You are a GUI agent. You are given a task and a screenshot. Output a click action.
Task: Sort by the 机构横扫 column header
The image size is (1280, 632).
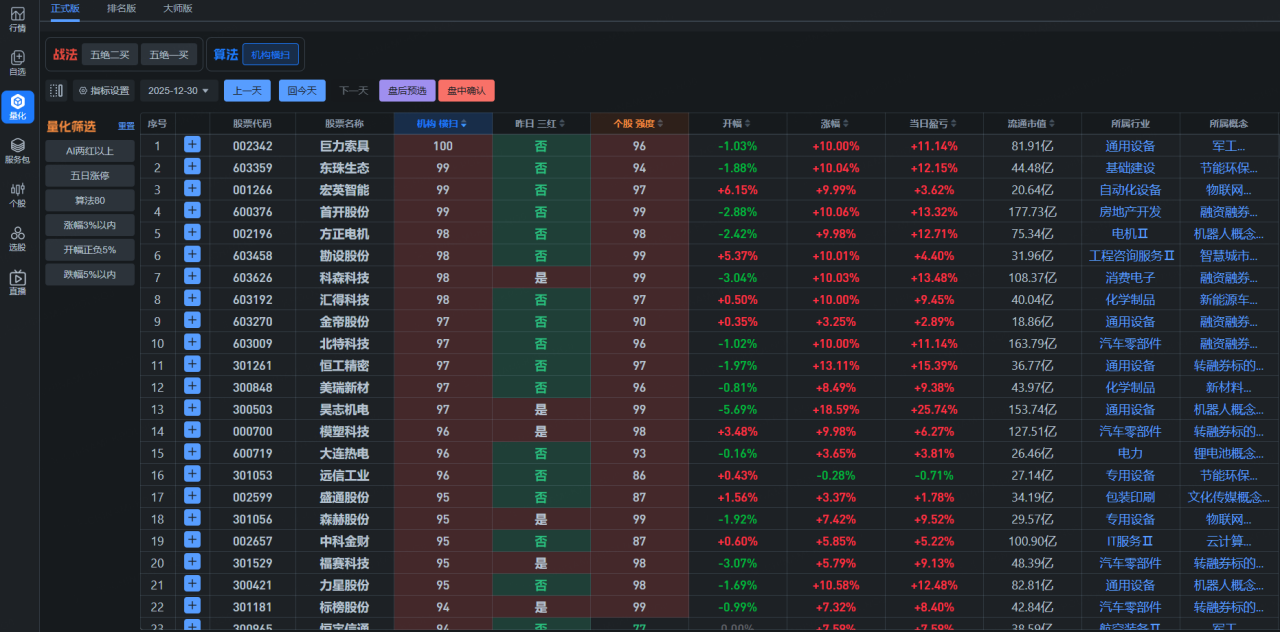(x=442, y=123)
